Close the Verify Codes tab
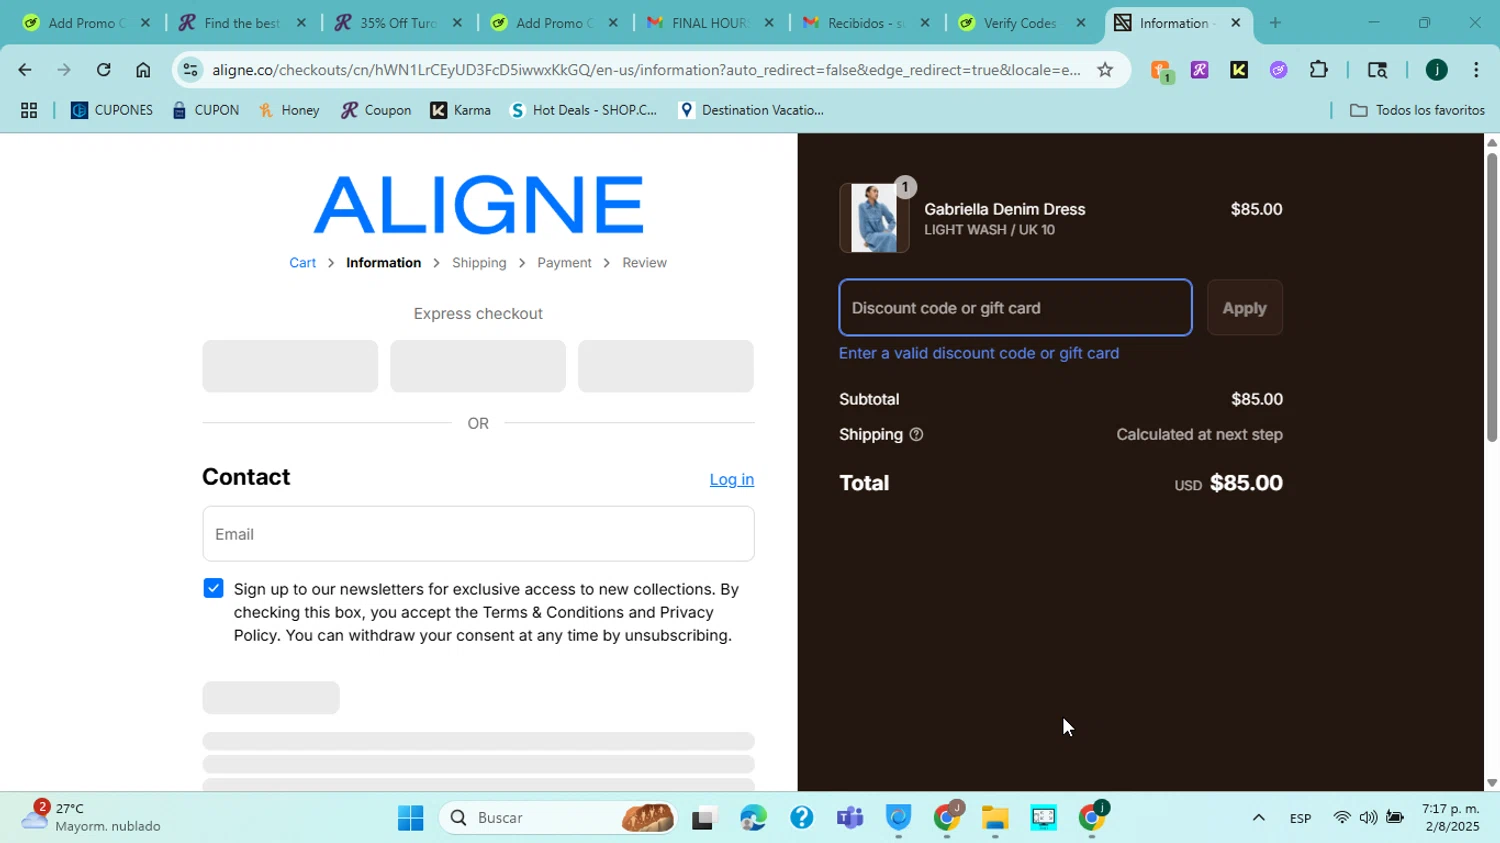1500x843 pixels. click(1080, 22)
